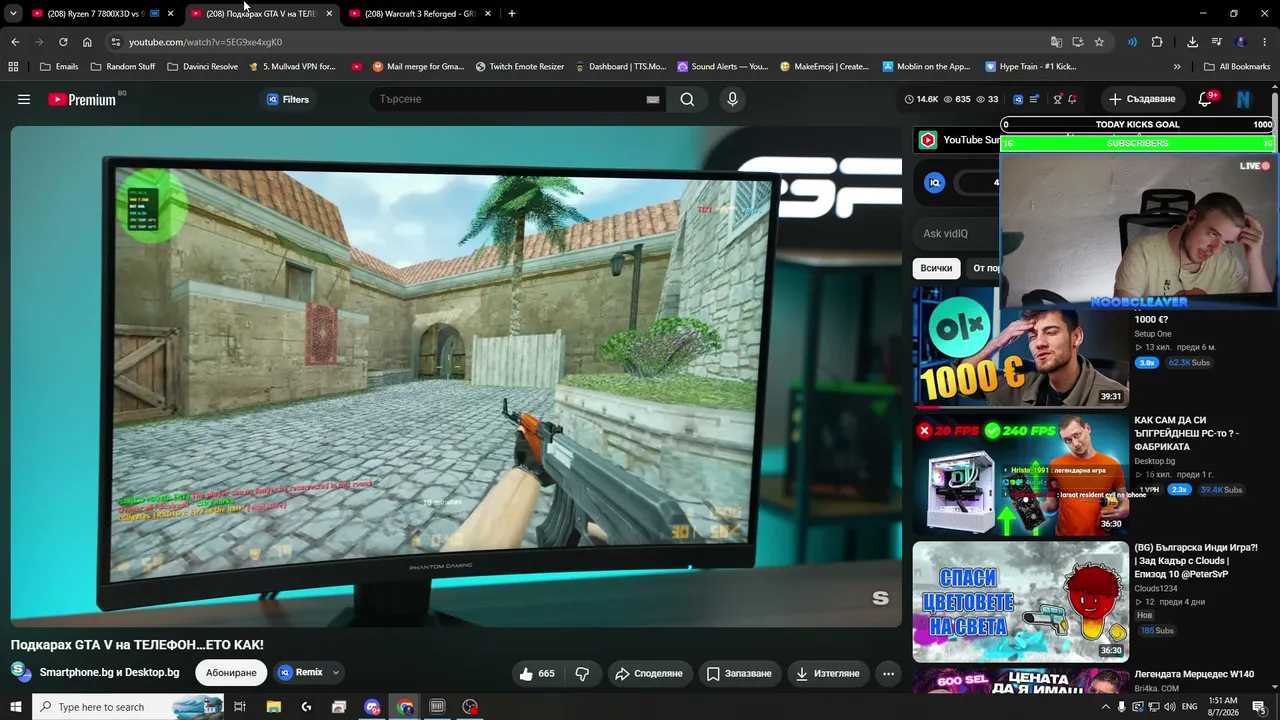Open a new browser tab

pos(512,13)
